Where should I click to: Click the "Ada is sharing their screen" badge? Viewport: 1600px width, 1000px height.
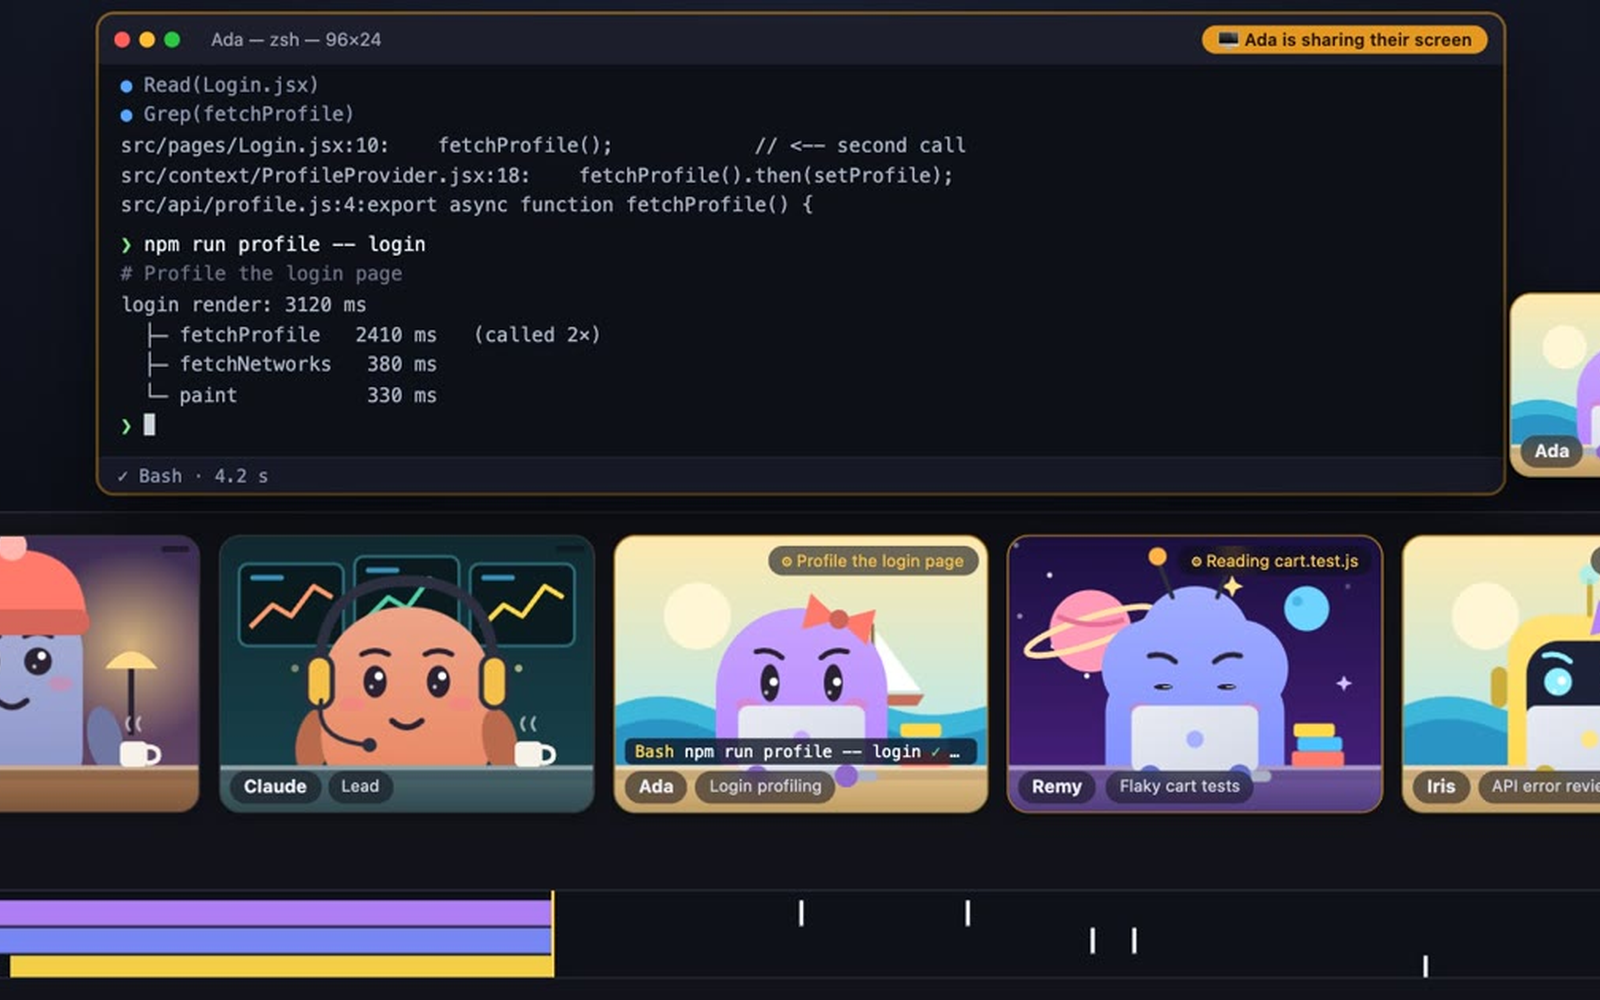(x=1344, y=40)
